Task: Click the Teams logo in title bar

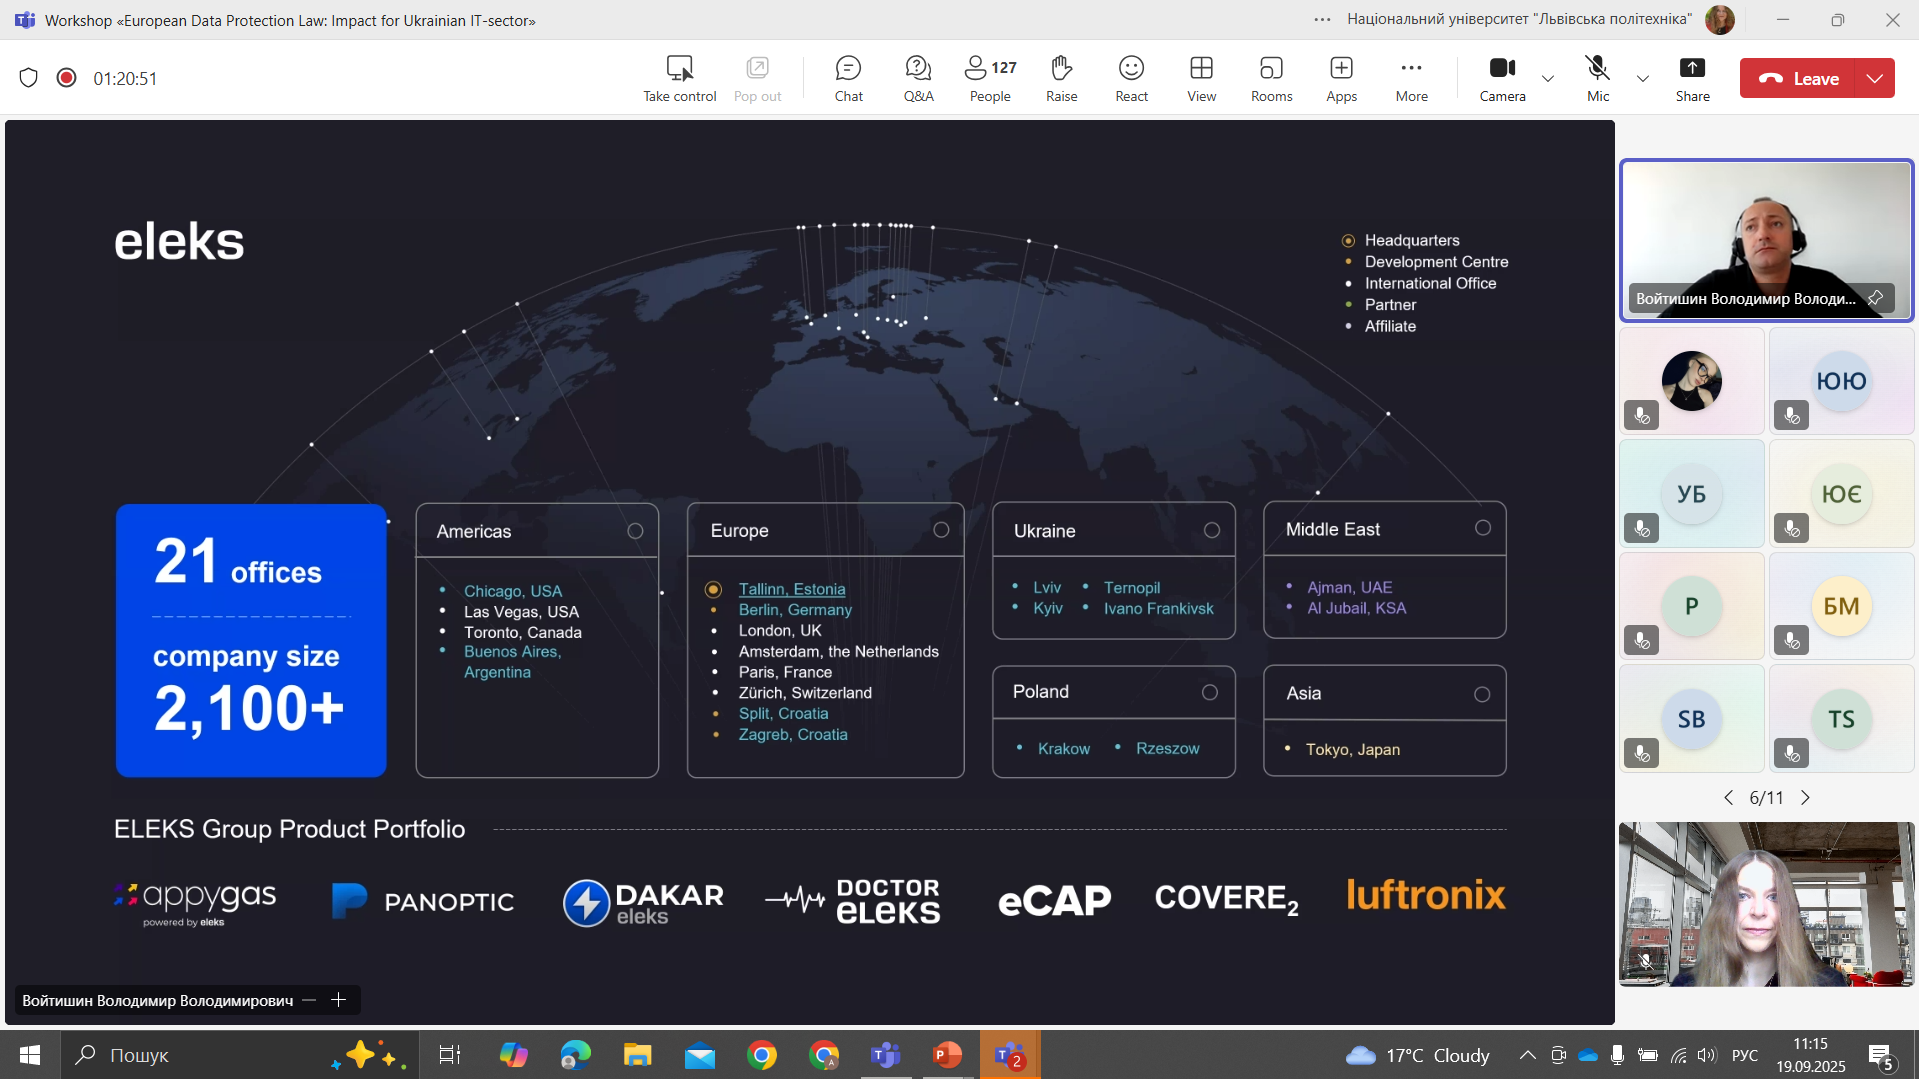Action: tap(24, 20)
